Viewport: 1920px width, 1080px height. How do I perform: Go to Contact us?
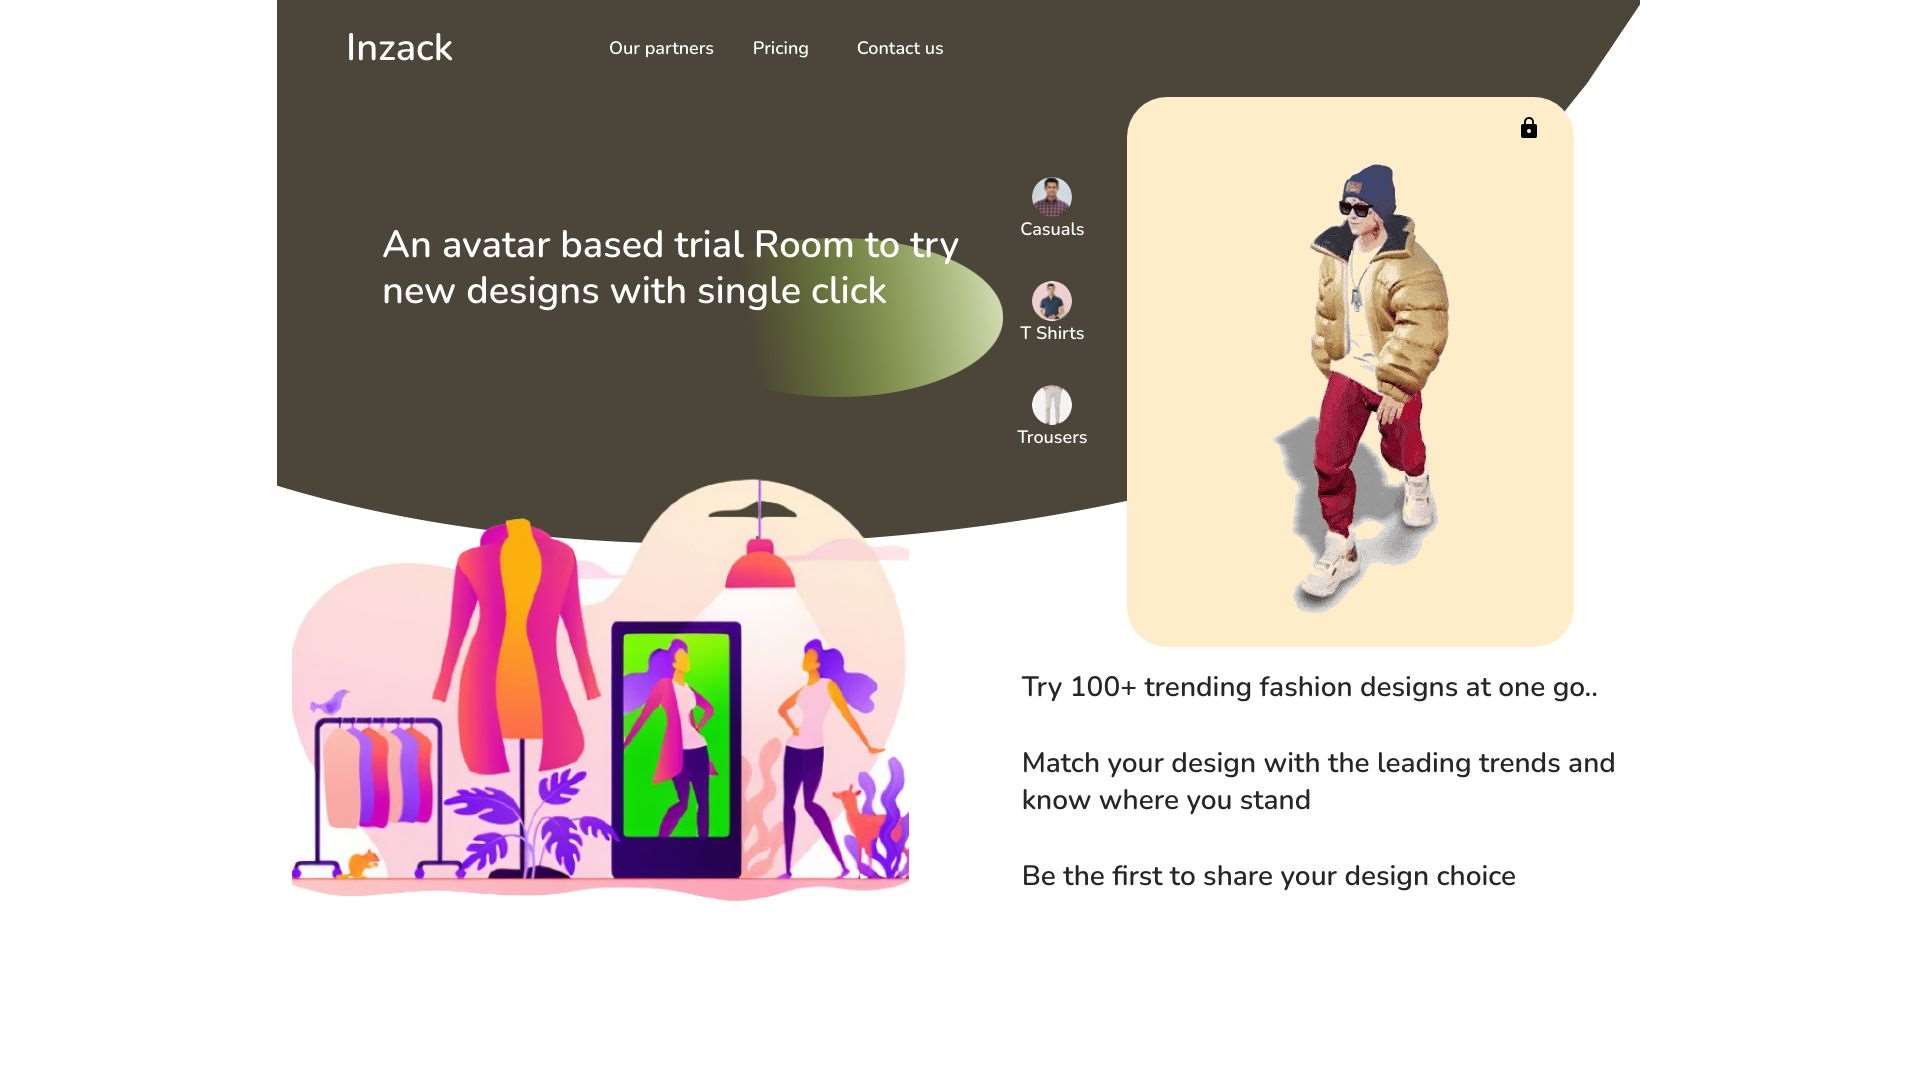(899, 48)
